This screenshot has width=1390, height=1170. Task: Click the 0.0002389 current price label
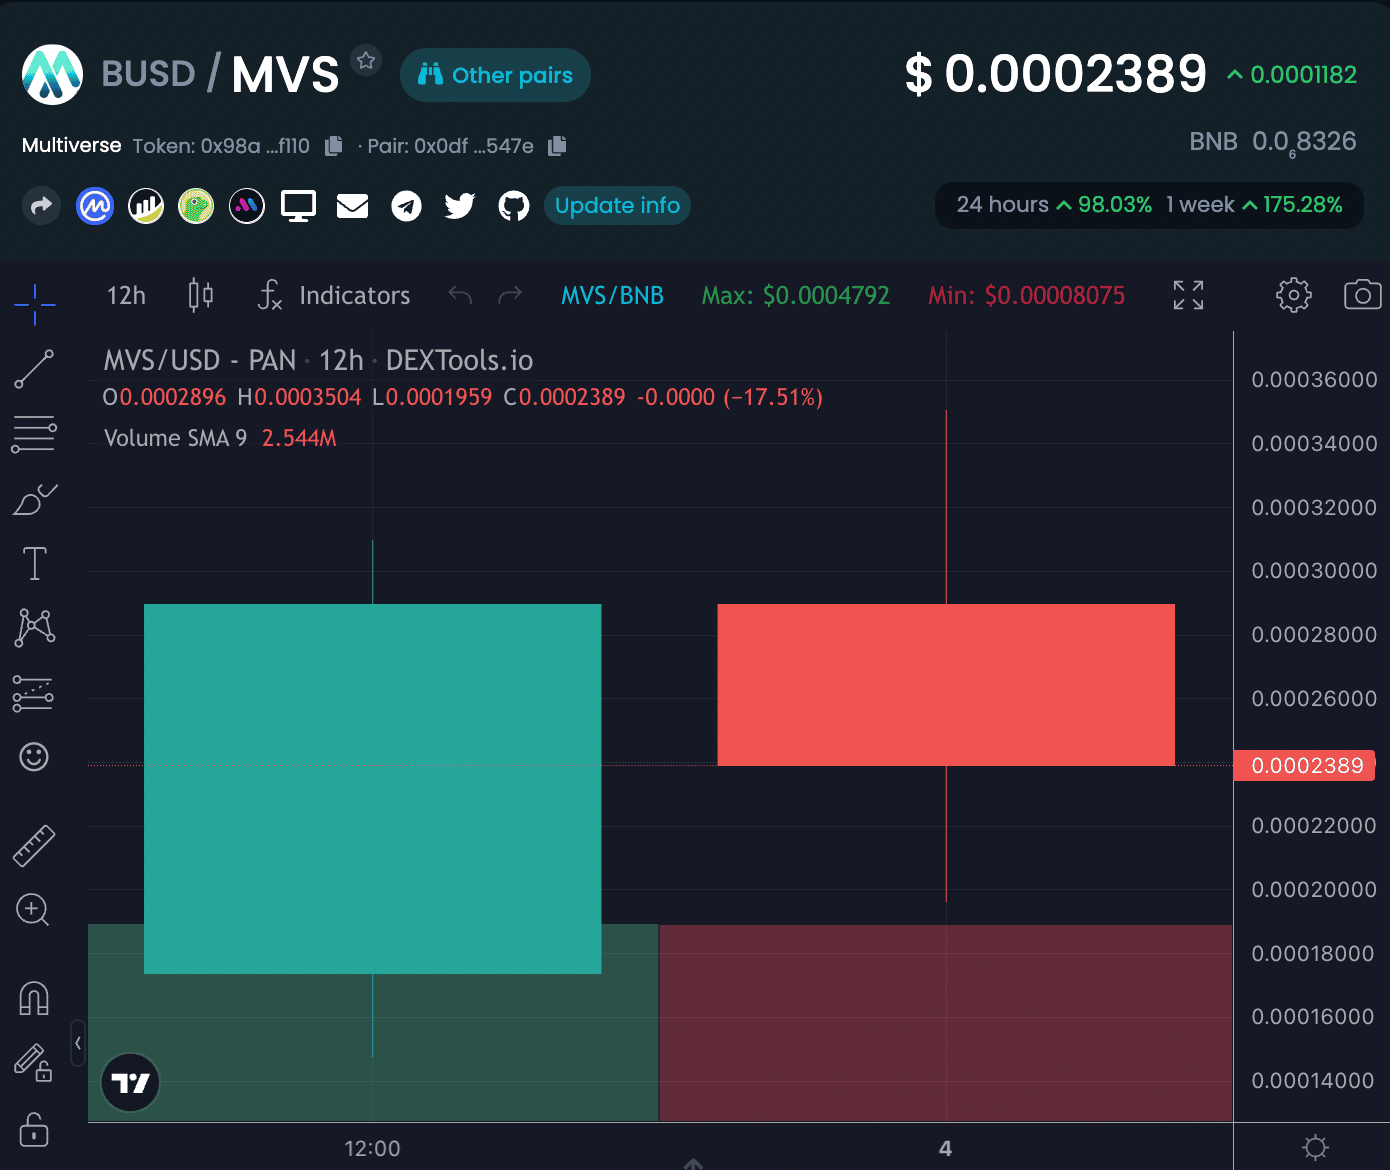click(1305, 766)
